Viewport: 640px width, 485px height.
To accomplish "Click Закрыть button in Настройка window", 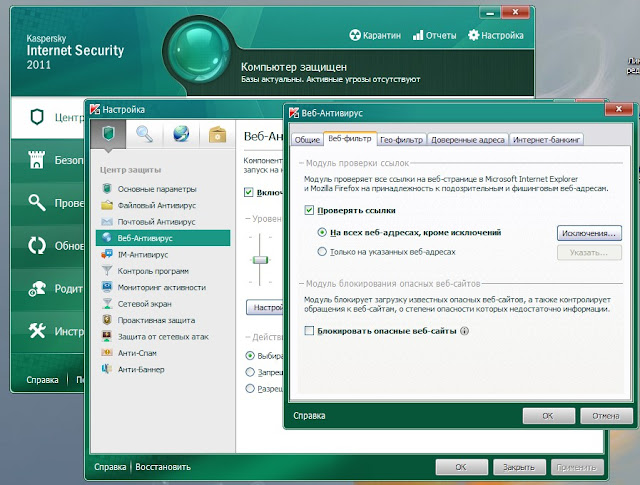I will [519, 467].
